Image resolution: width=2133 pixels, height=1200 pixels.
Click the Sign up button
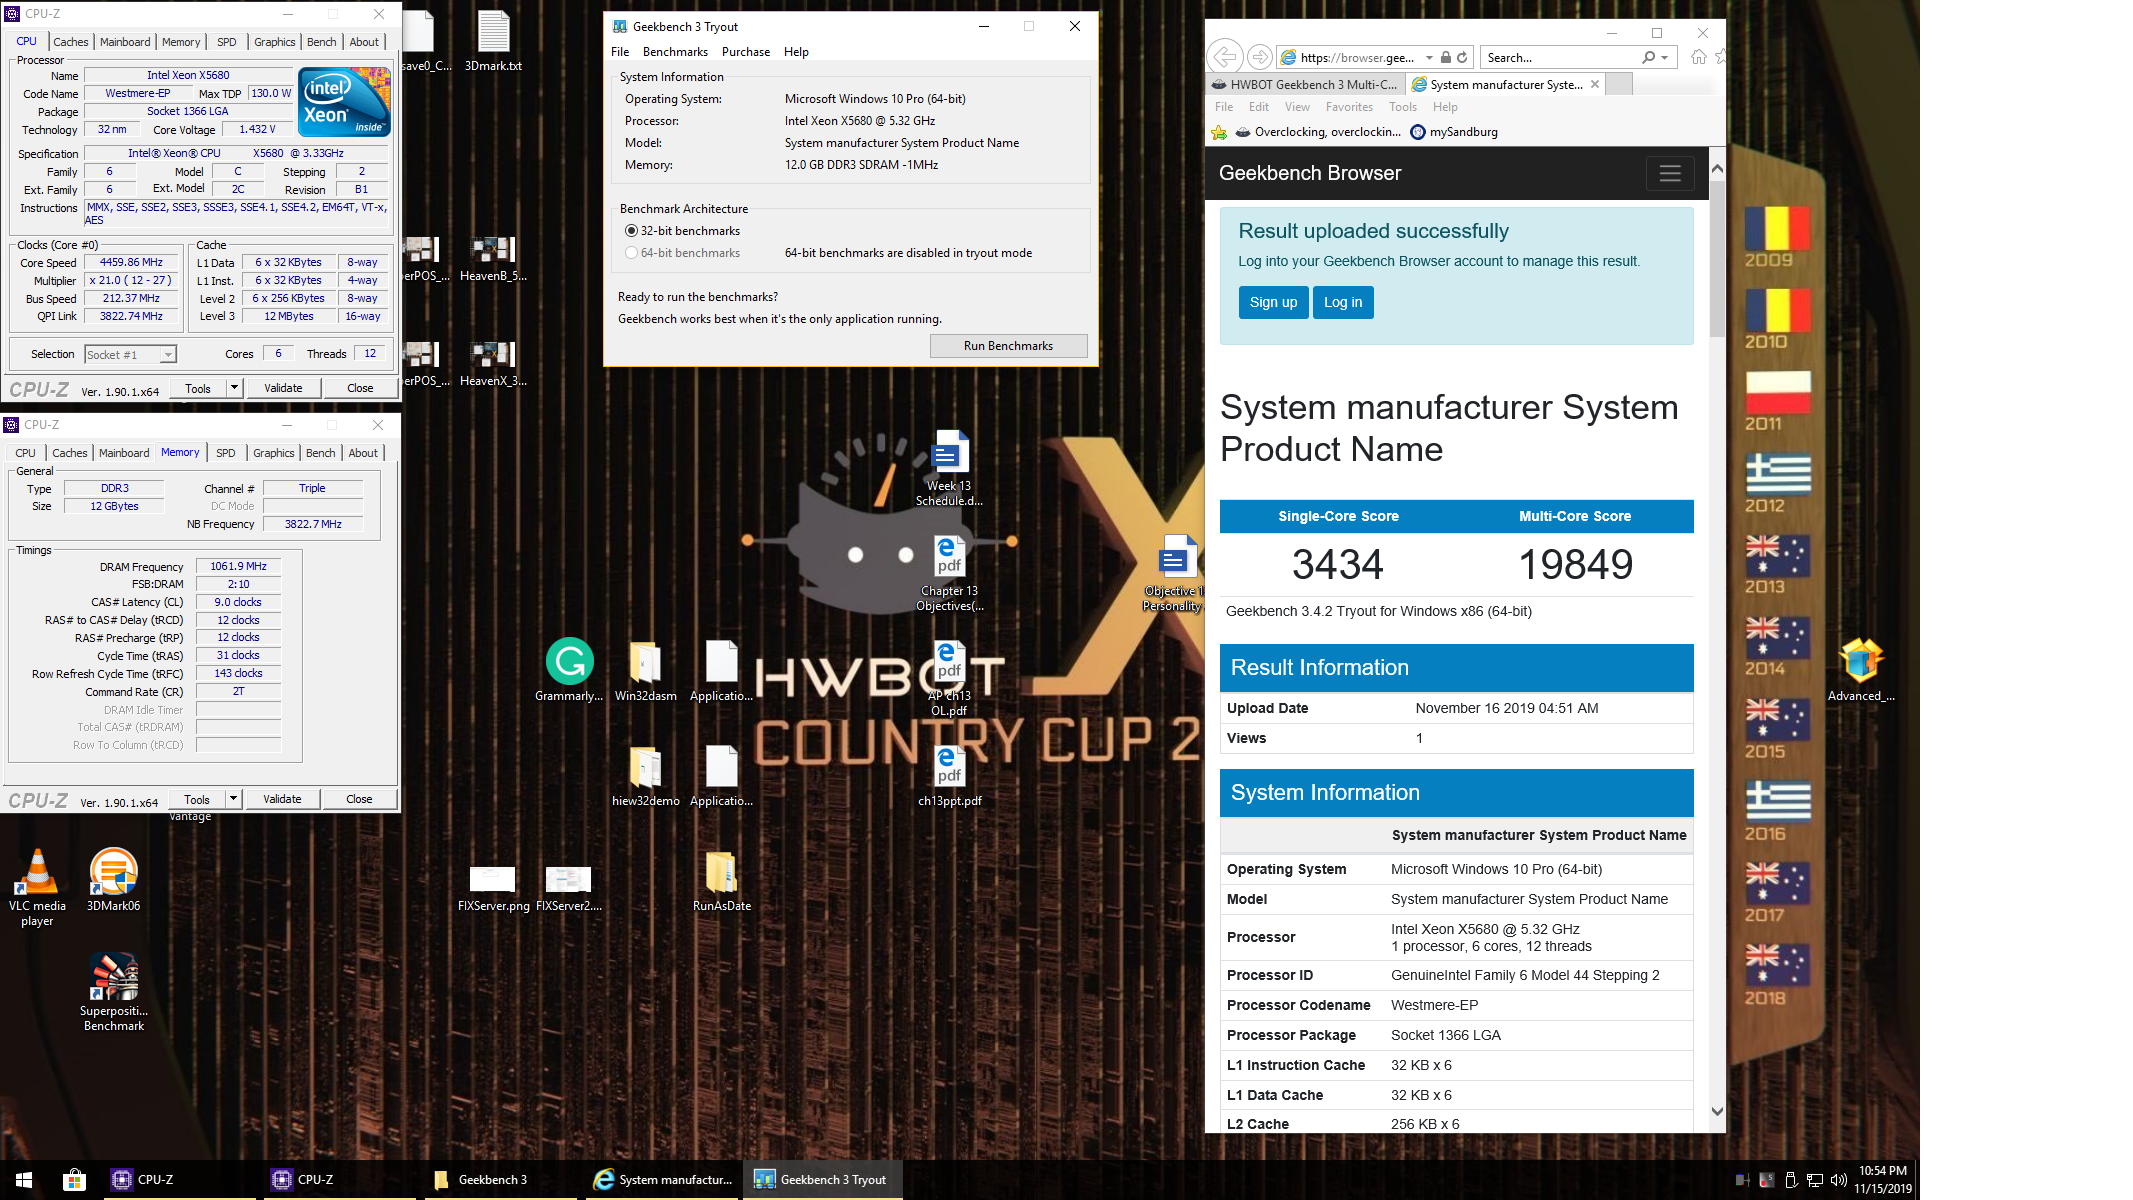[1273, 302]
